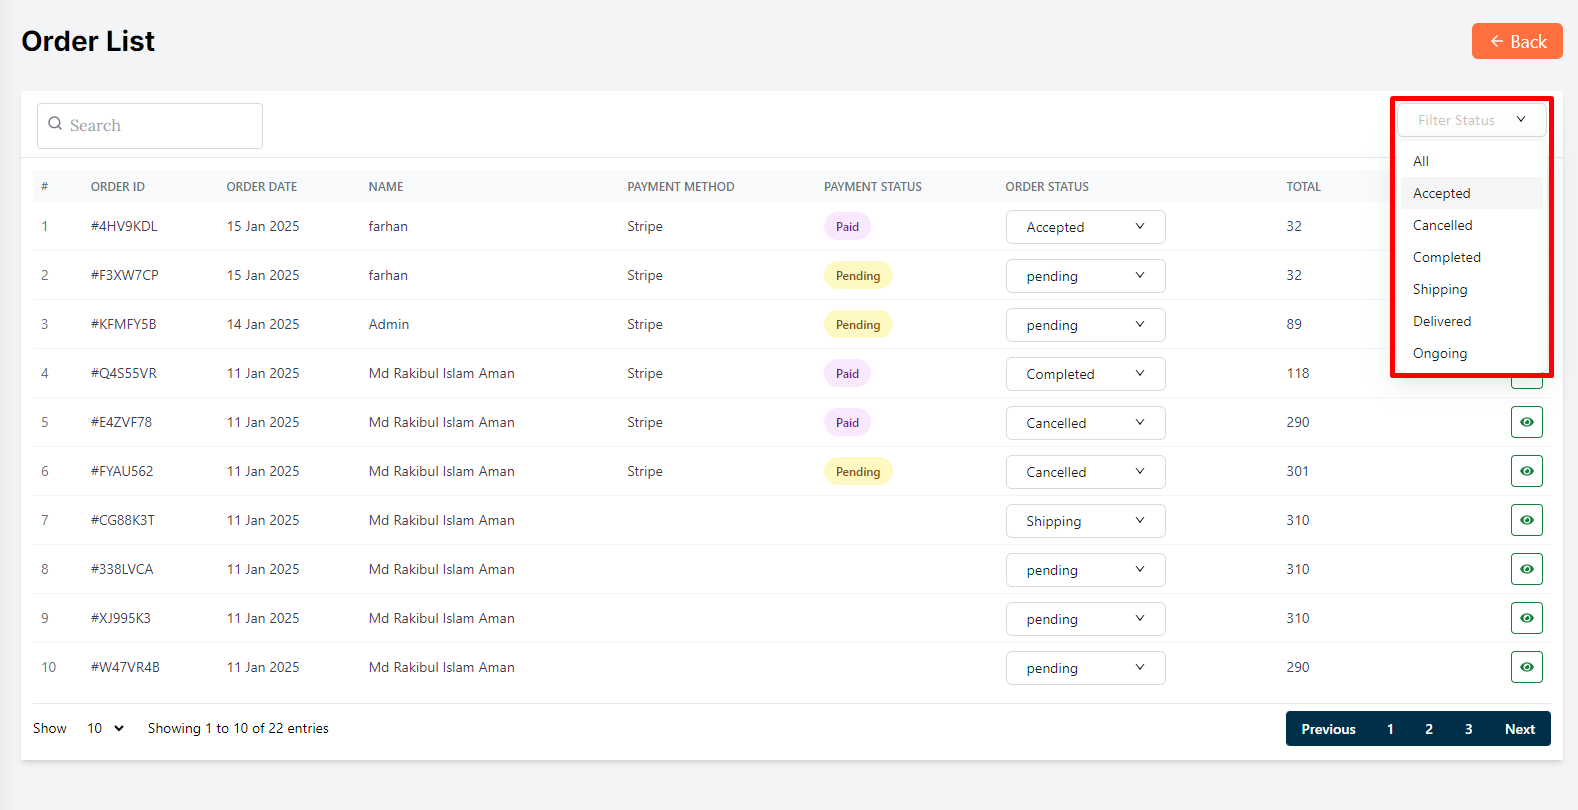
Task: View order #338LVCA using the eye icon
Action: pyautogui.click(x=1526, y=569)
